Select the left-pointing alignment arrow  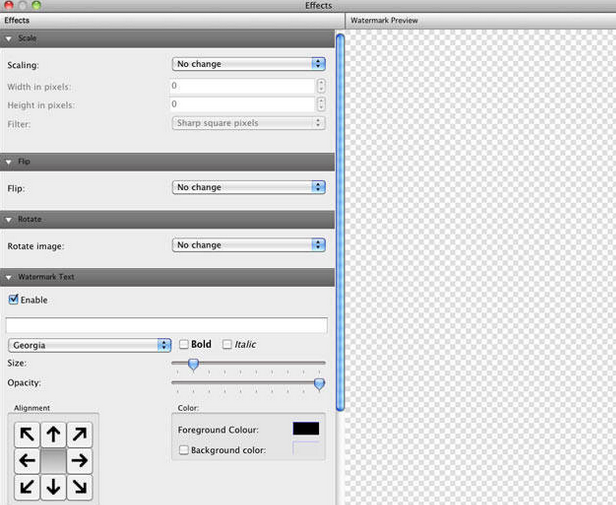click(x=27, y=462)
